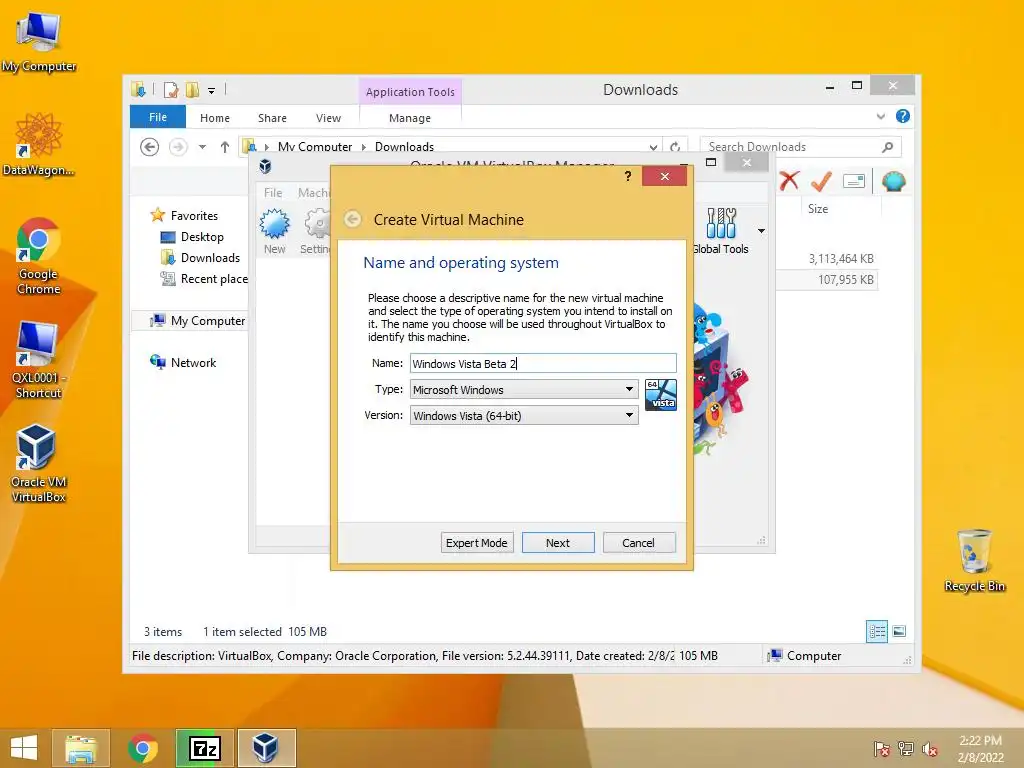Click the red X delete icon
This screenshot has width=1024, height=768.
point(789,181)
